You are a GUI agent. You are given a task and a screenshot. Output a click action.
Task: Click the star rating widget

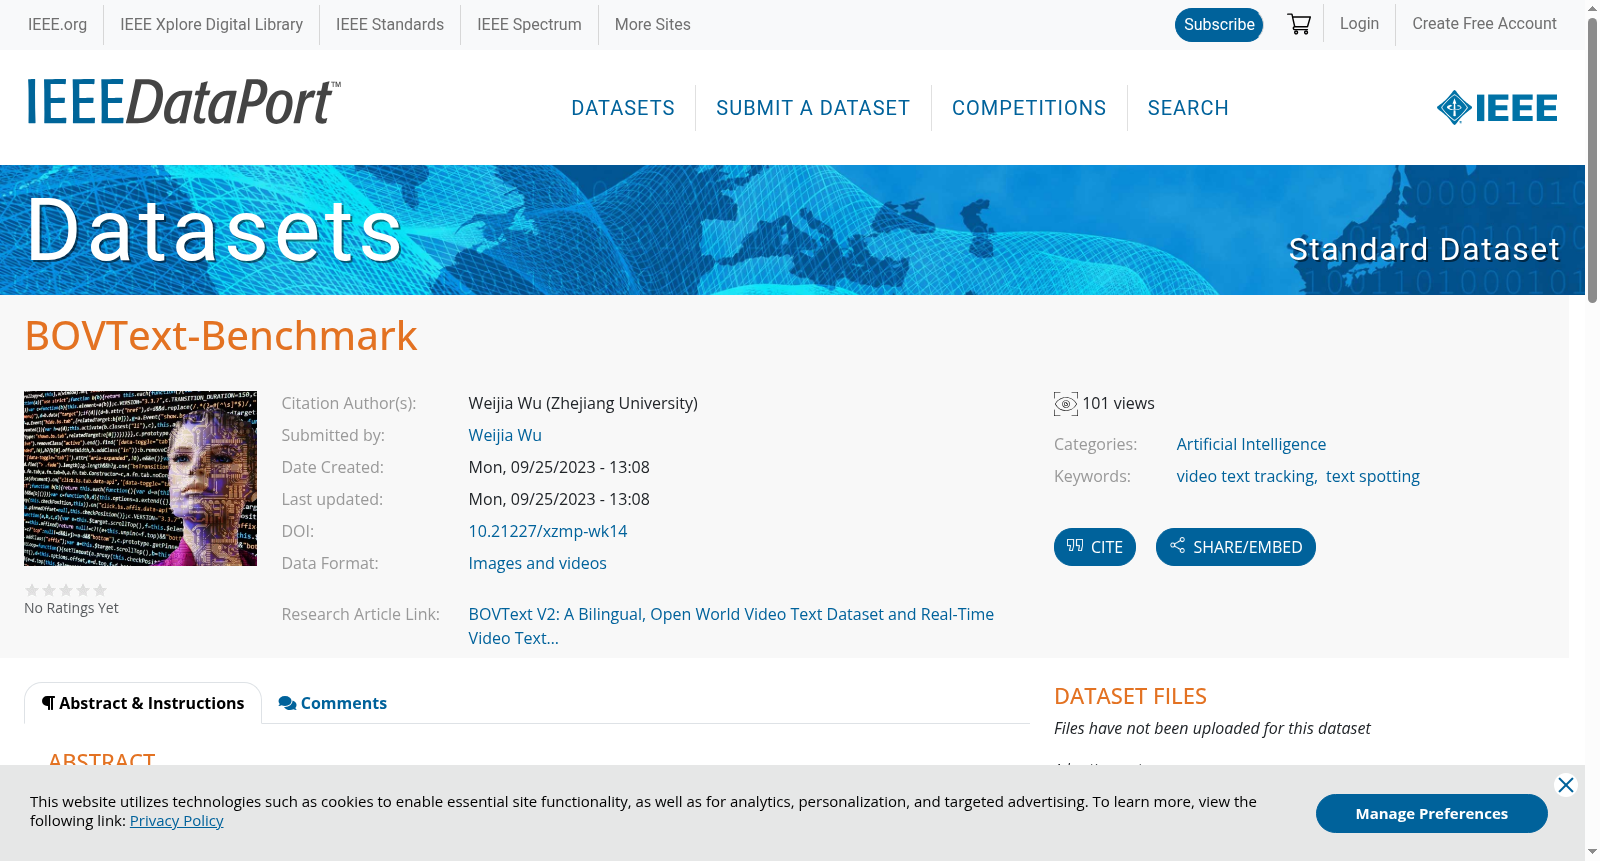pyautogui.click(x=66, y=590)
